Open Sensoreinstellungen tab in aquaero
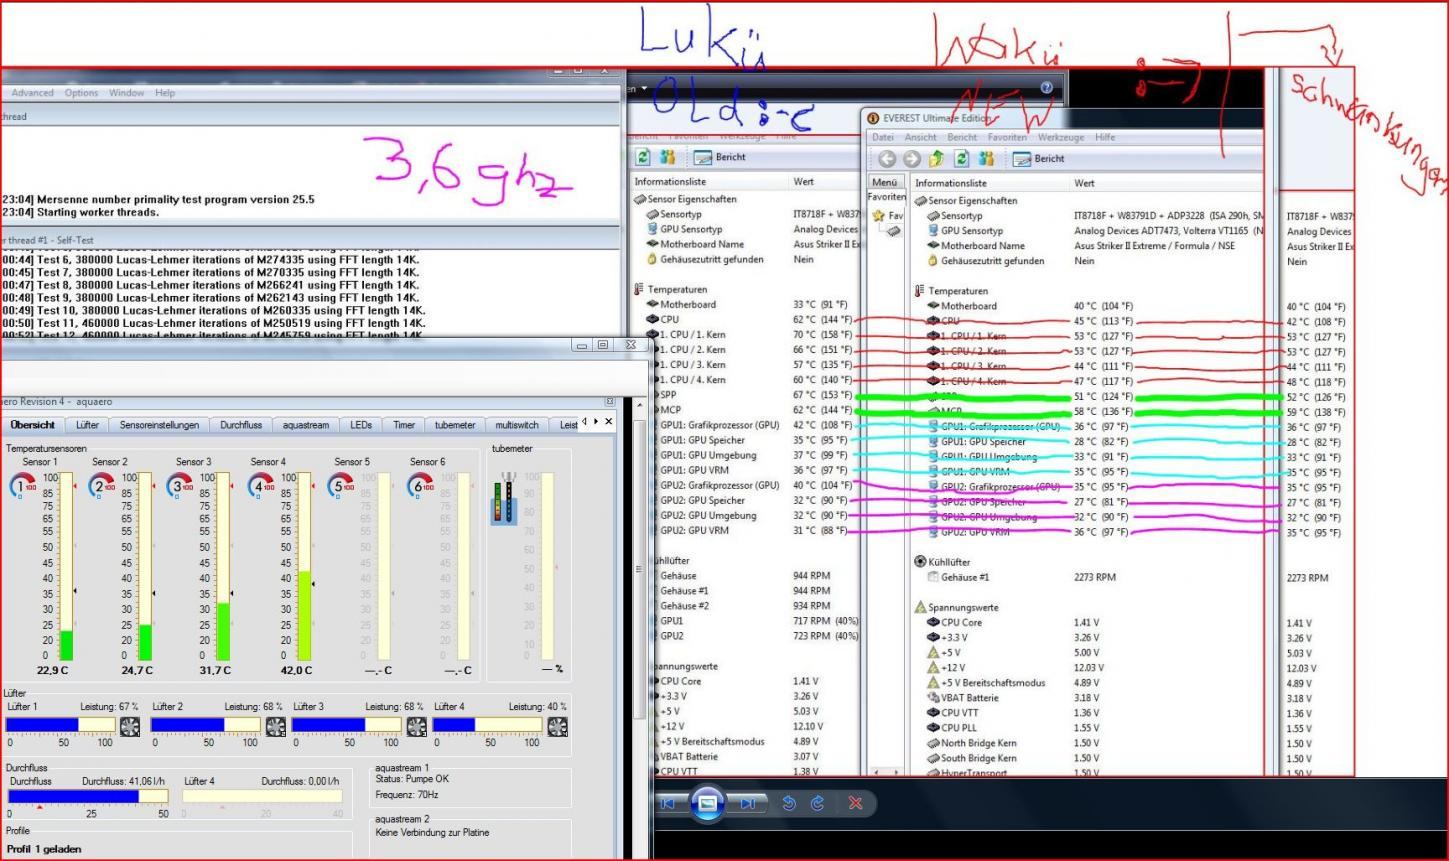 click(159, 425)
